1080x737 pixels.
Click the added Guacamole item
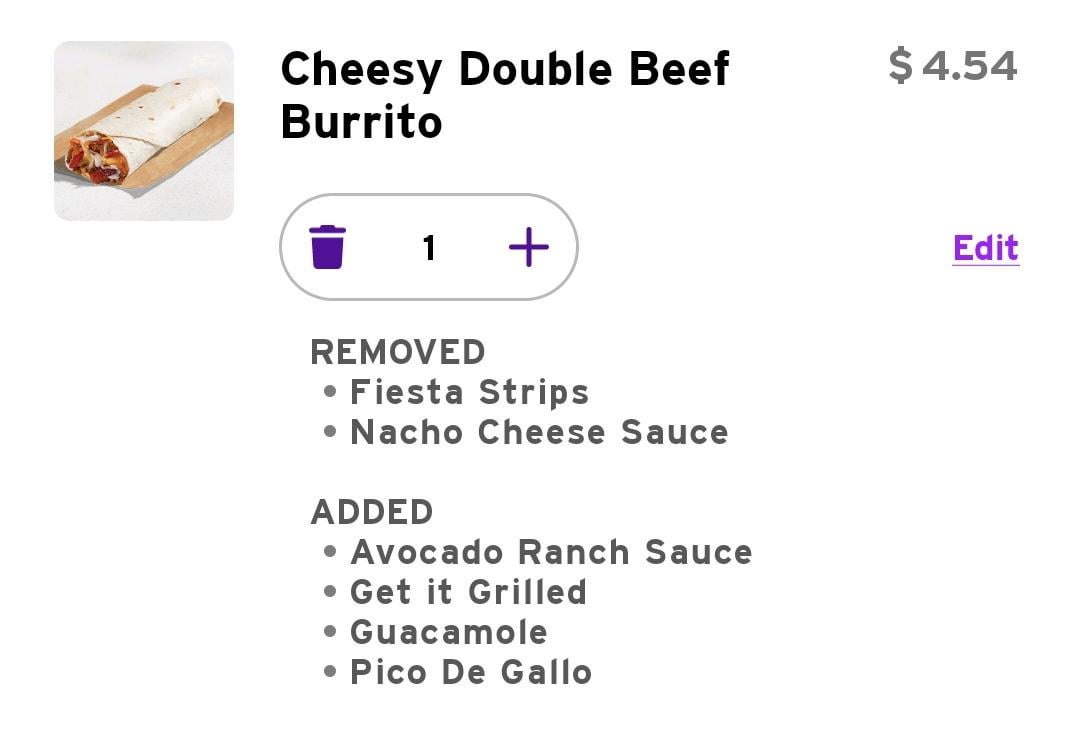[x=449, y=632]
